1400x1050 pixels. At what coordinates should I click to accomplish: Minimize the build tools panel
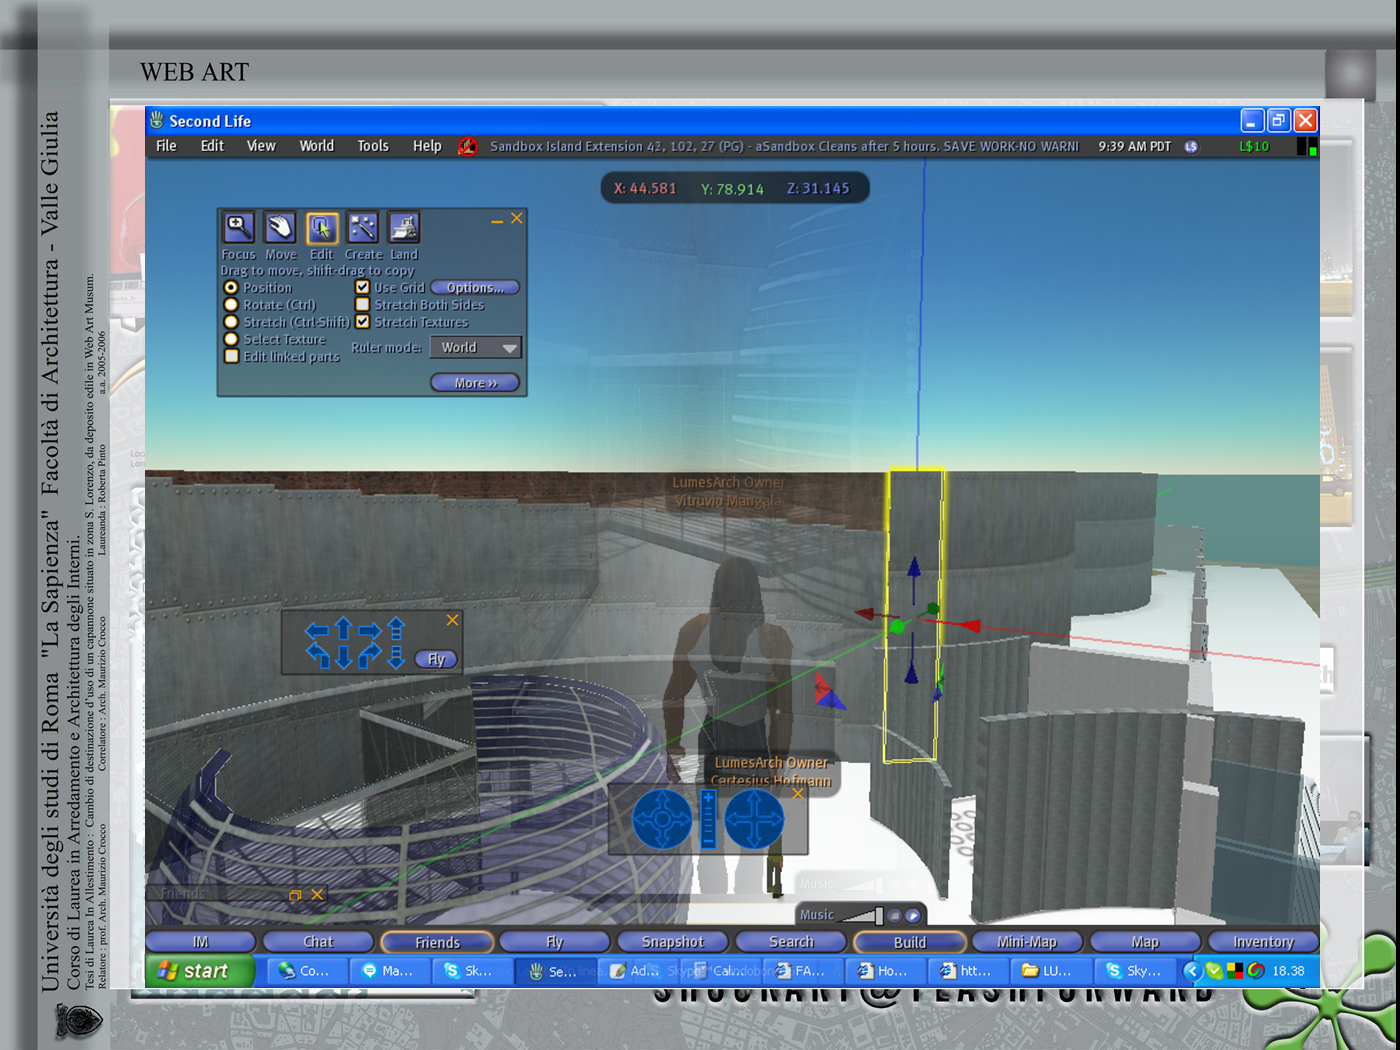497,220
